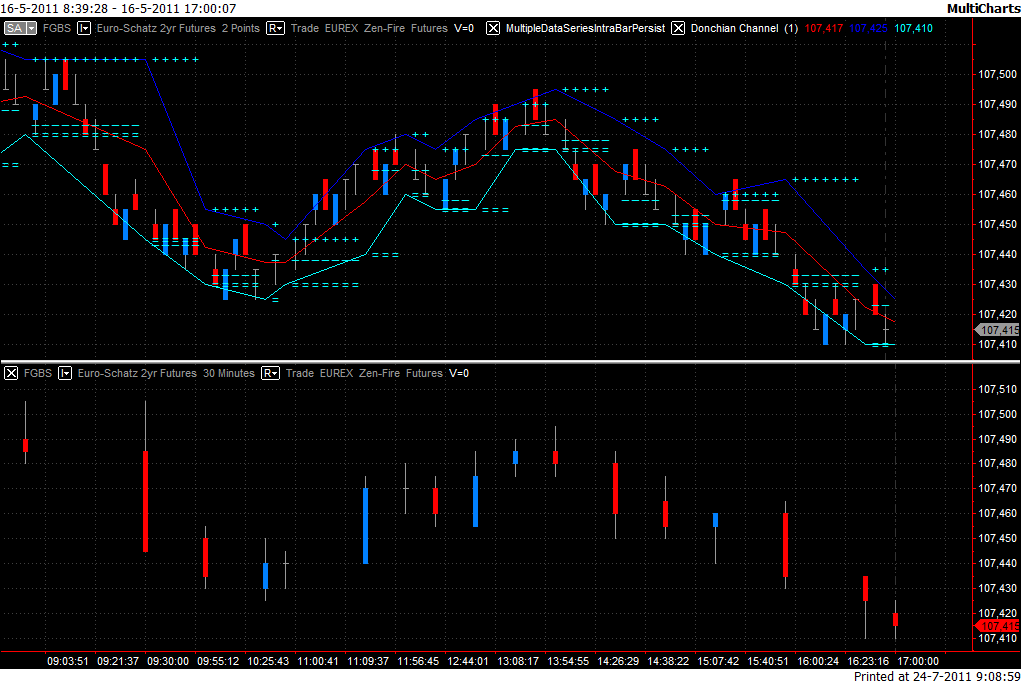The image size is (1021, 684).
Task: Click the 'Printed at 24-7-2011' footer text
Action: tap(911, 677)
